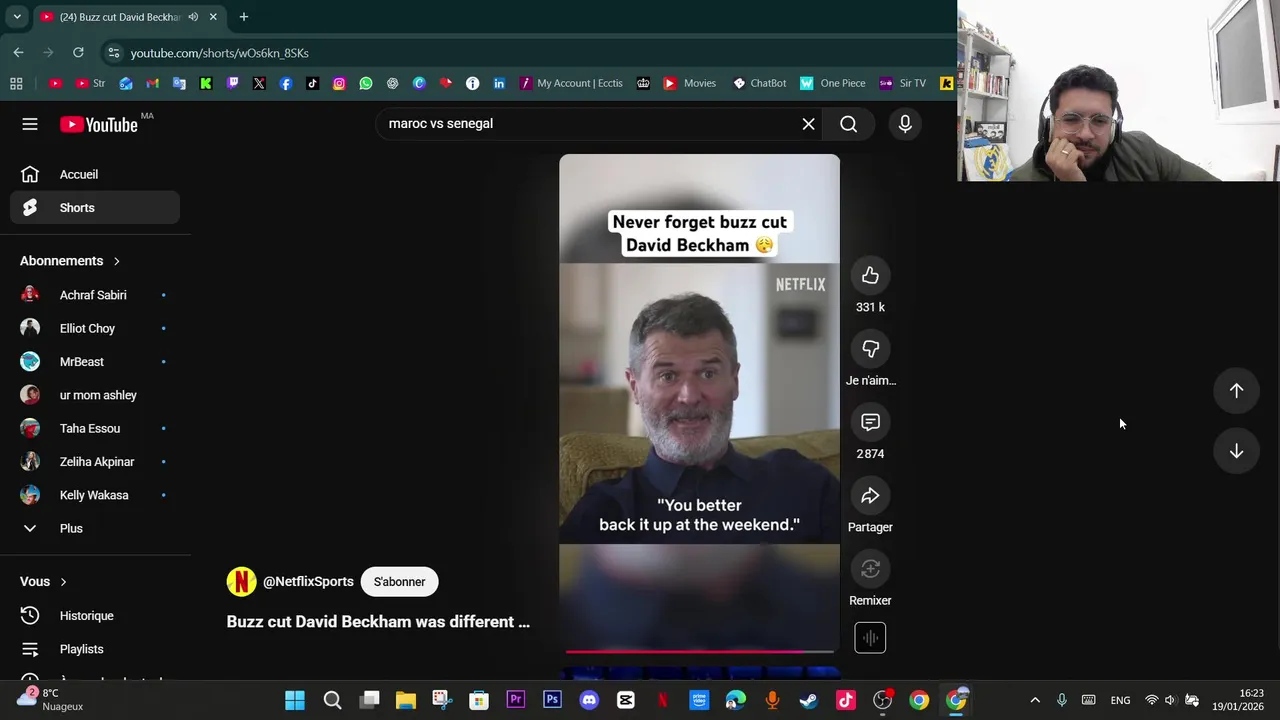The image size is (1280, 720).
Task: Expand the Abonnements section chevron
Action: pos(116,261)
